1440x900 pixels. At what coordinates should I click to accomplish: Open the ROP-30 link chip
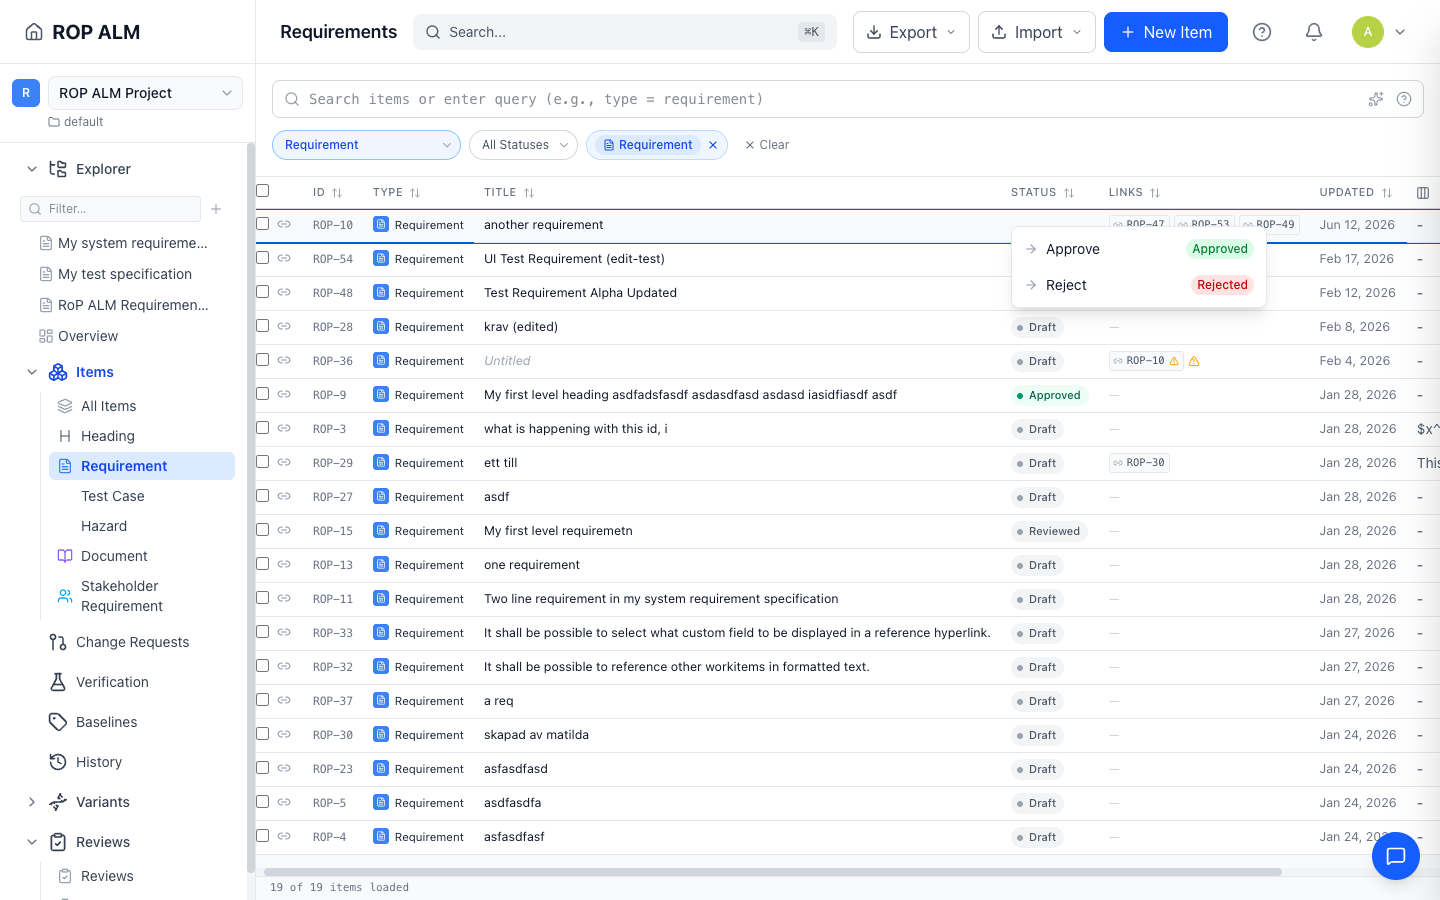coord(1139,463)
